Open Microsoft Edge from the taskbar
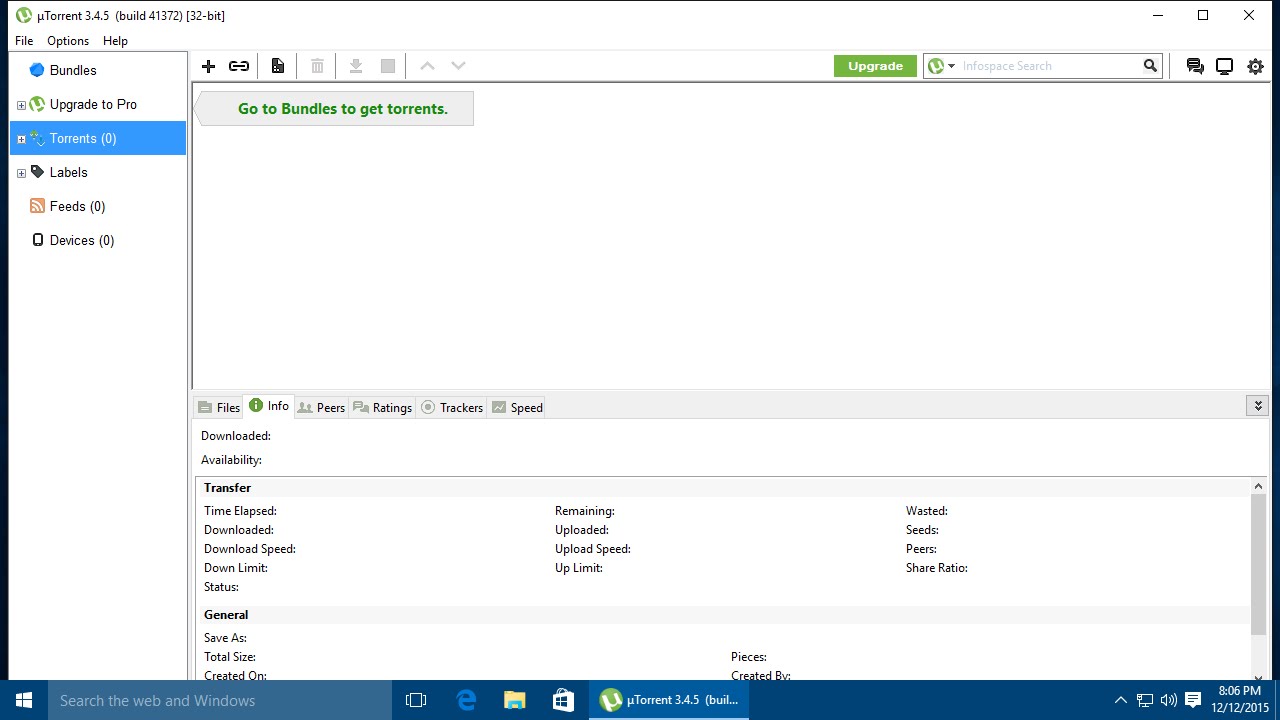The width and height of the screenshot is (1280, 720). [466, 700]
